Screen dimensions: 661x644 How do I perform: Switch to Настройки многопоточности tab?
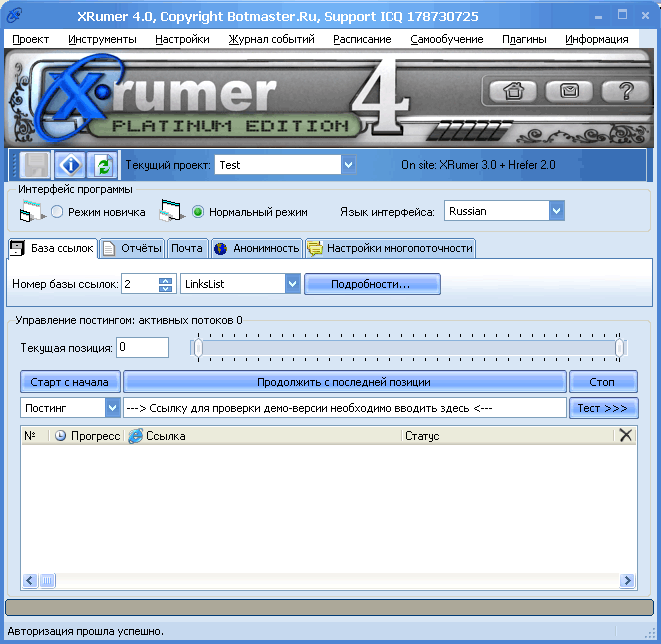tap(390, 248)
